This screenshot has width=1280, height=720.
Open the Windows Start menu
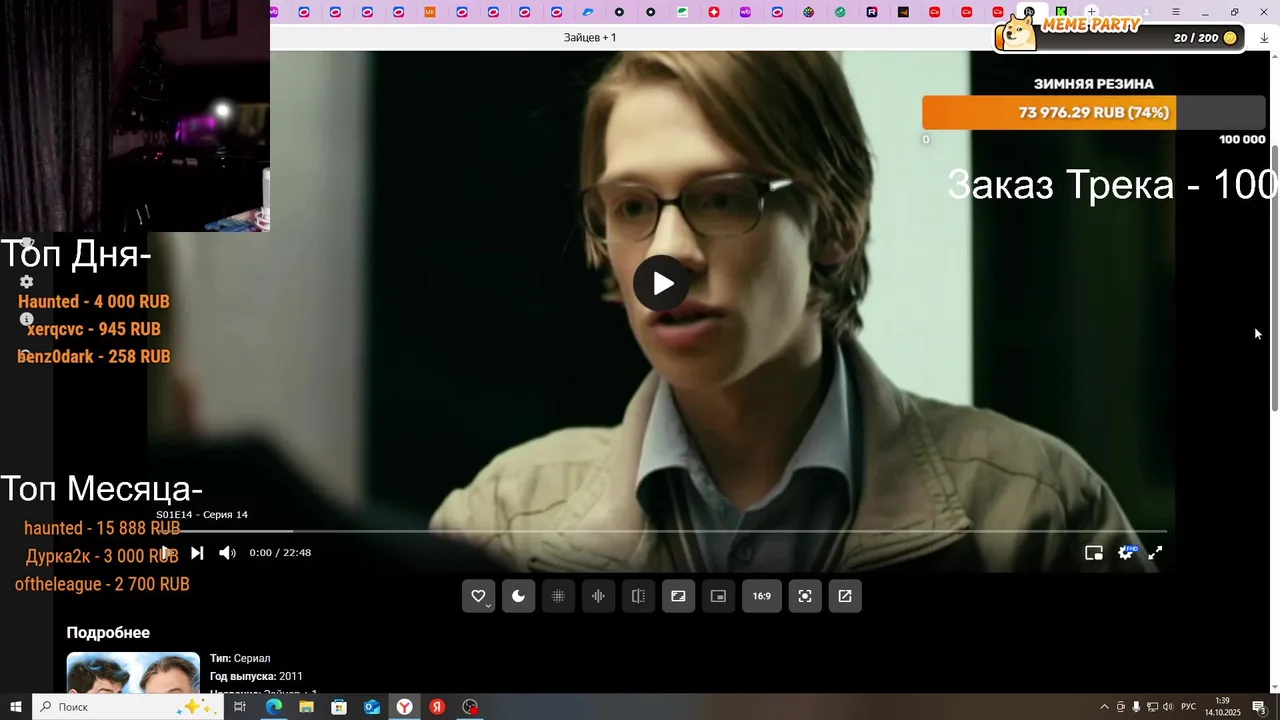16,707
